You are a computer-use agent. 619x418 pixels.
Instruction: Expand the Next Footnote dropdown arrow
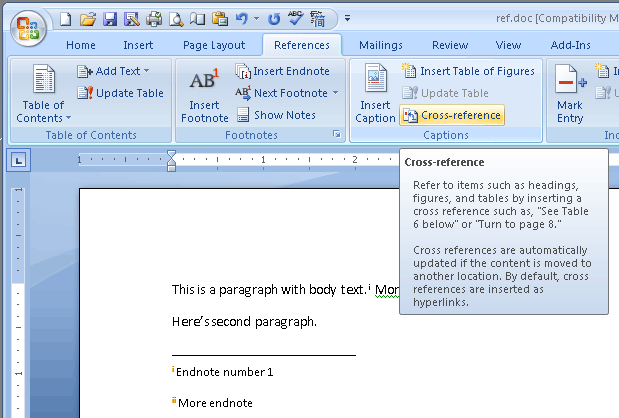click(x=336, y=93)
